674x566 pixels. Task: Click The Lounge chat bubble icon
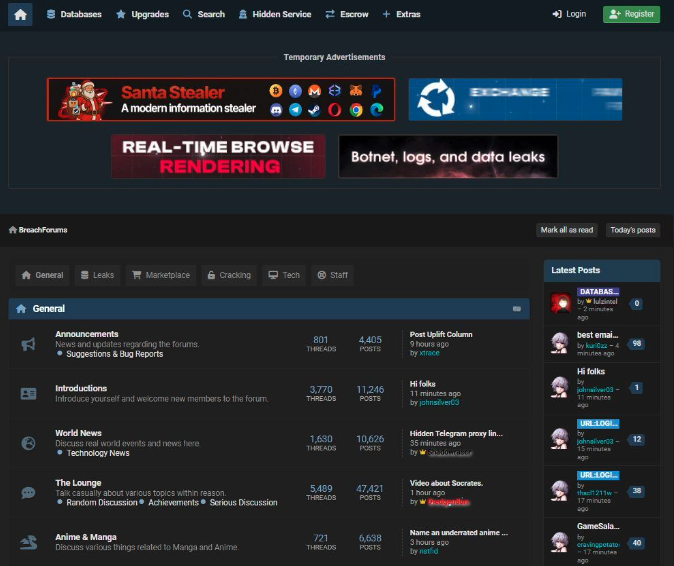pyautogui.click(x=28, y=493)
